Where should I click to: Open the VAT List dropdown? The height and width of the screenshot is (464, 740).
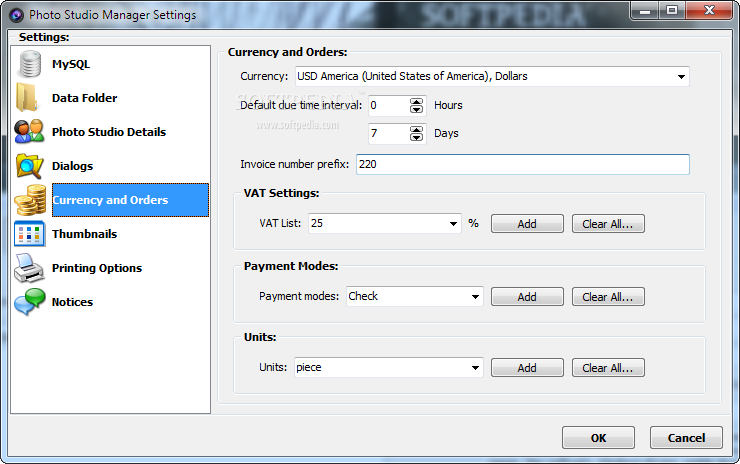453,223
